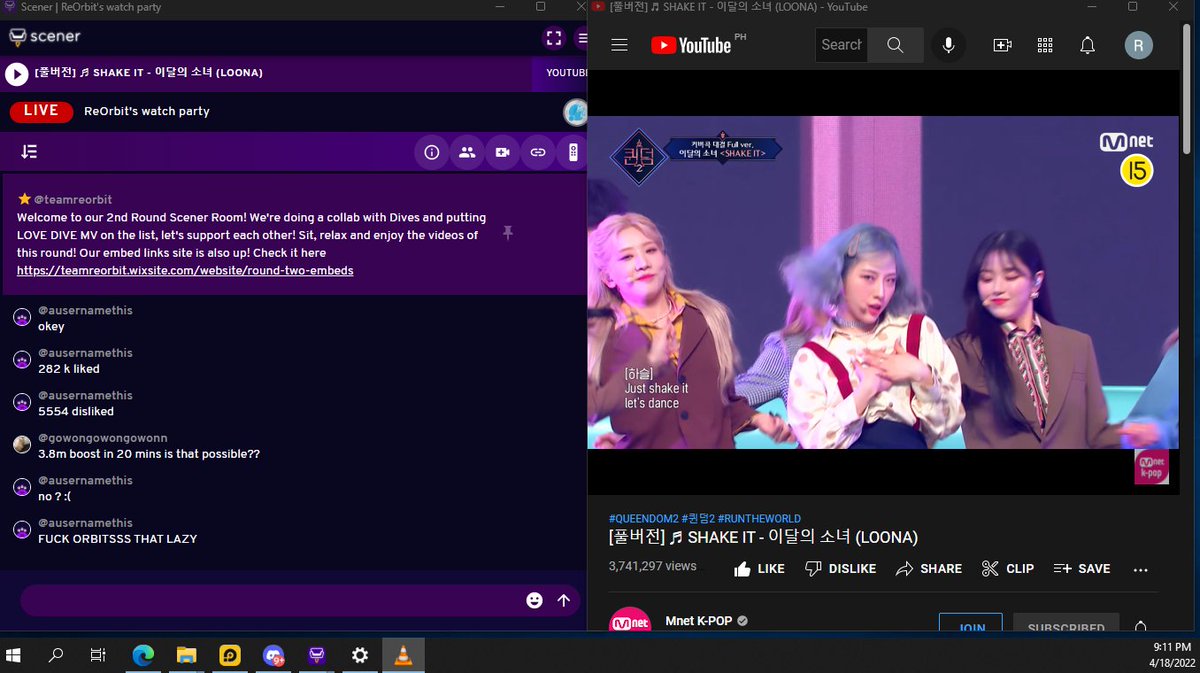
Task: Open the YouTube guide menu
Action: pyautogui.click(x=619, y=45)
